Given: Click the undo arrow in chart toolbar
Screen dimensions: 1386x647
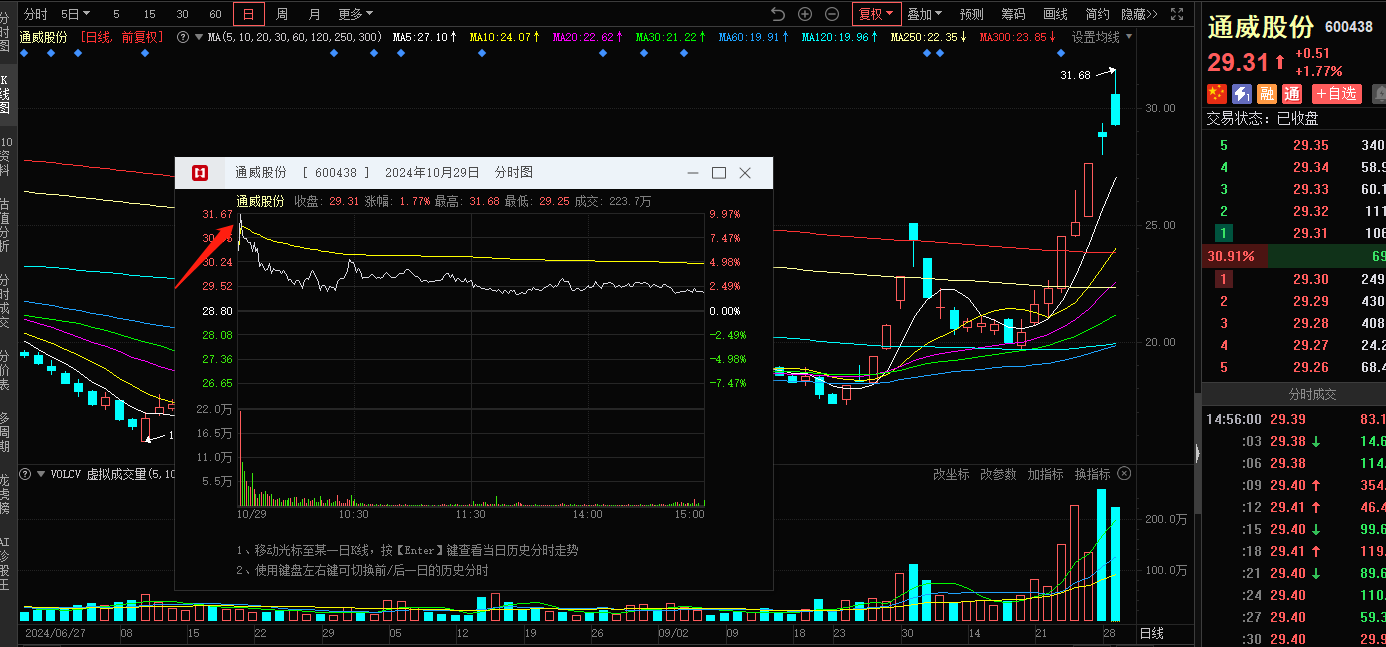Looking at the screenshot, I should pyautogui.click(x=779, y=14).
